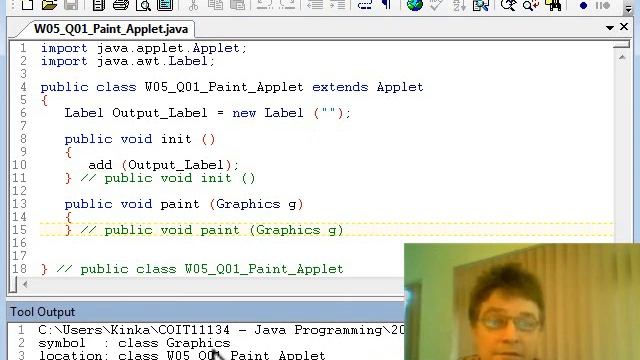Click the split box above the vertical scrollbar
The height and width of the screenshot is (360, 640).
tap(622, 44)
